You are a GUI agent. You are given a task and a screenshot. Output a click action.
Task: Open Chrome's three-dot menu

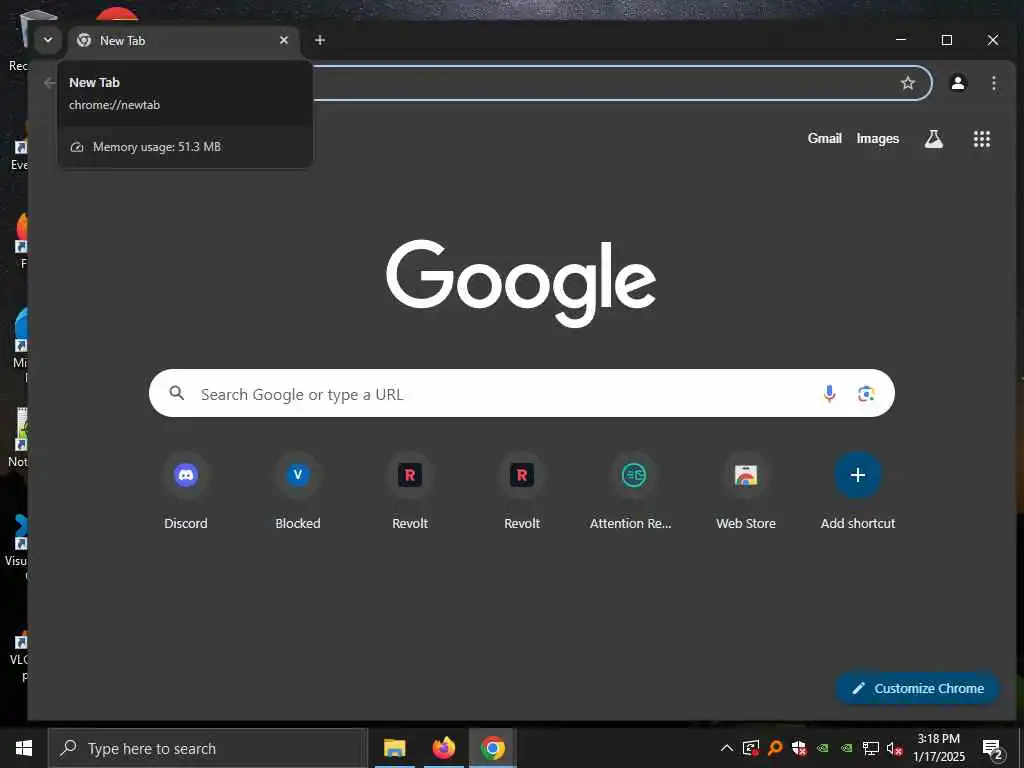[993, 83]
